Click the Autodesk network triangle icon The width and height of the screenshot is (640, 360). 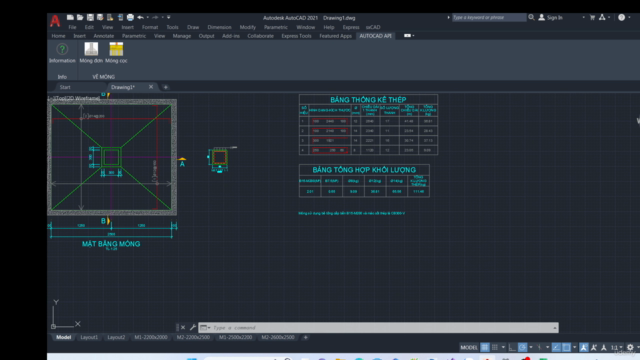(602, 18)
